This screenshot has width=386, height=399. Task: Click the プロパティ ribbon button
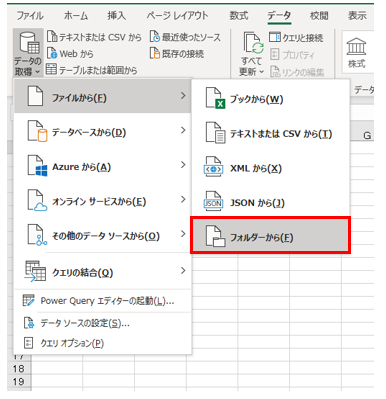[292, 54]
